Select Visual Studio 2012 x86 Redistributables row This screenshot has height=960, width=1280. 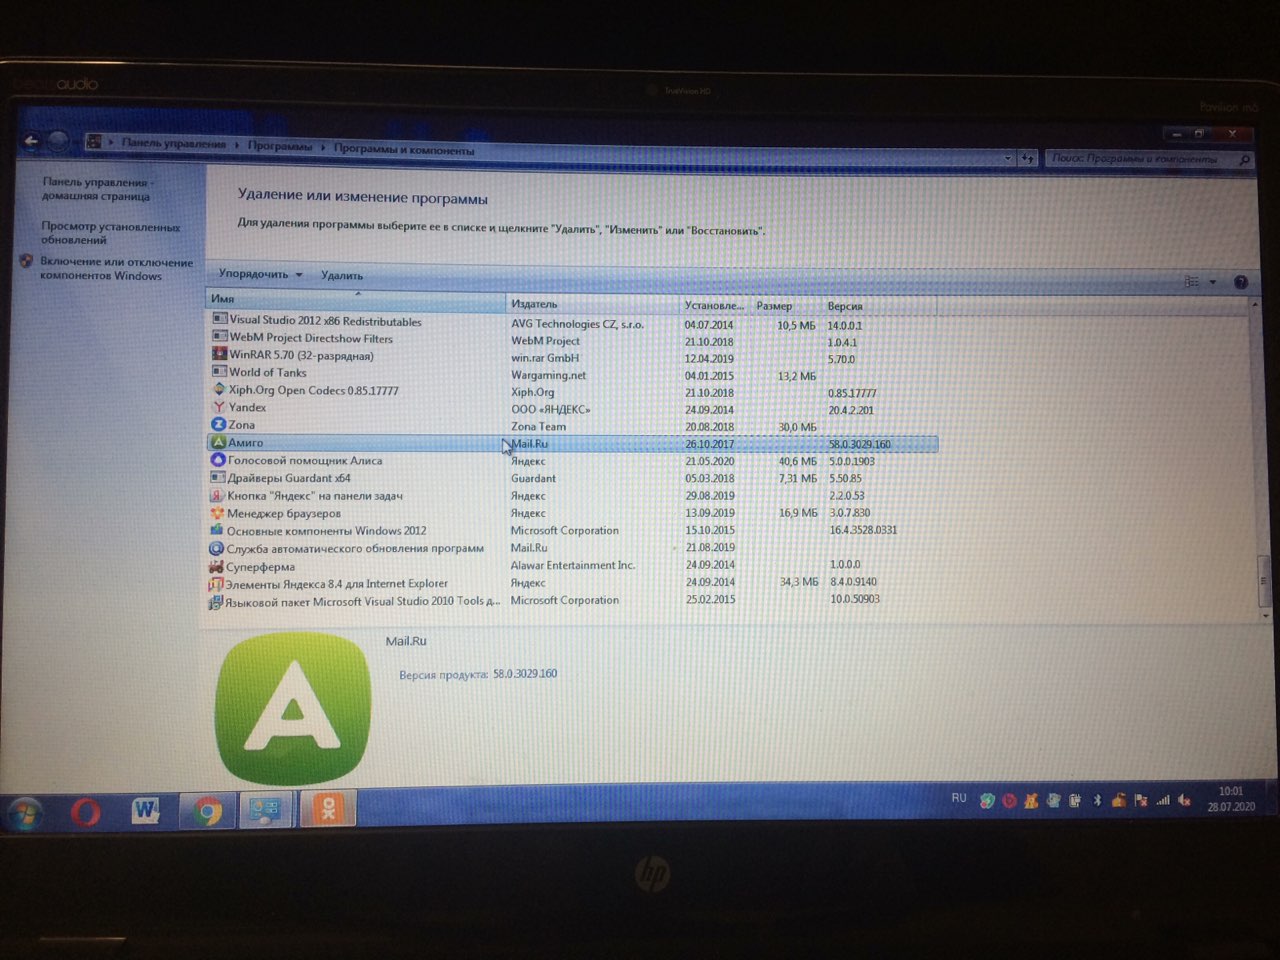(x=572, y=323)
